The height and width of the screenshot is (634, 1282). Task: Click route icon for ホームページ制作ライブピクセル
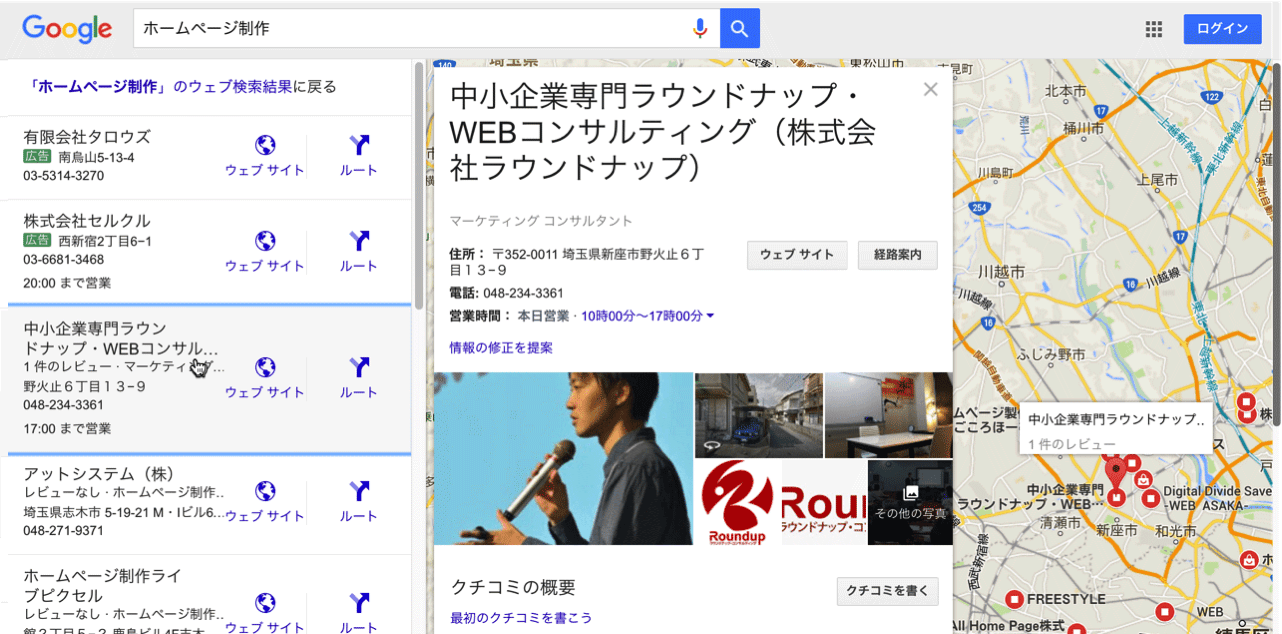tap(359, 603)
